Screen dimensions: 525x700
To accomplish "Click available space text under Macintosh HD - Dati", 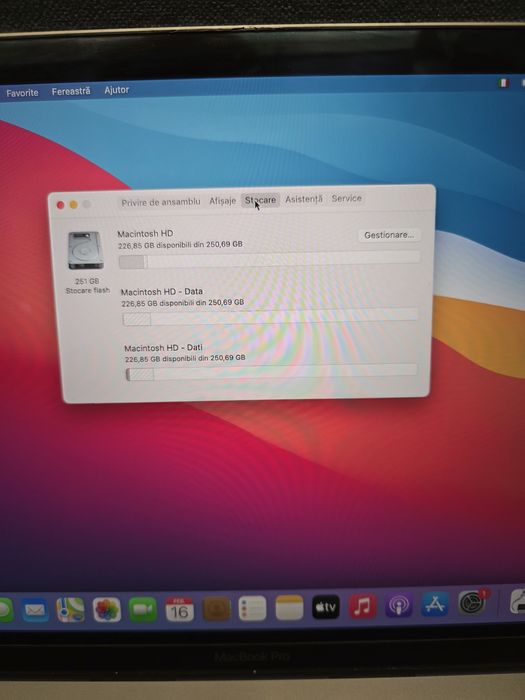I will pyautogui.click(x=185, y=358).
